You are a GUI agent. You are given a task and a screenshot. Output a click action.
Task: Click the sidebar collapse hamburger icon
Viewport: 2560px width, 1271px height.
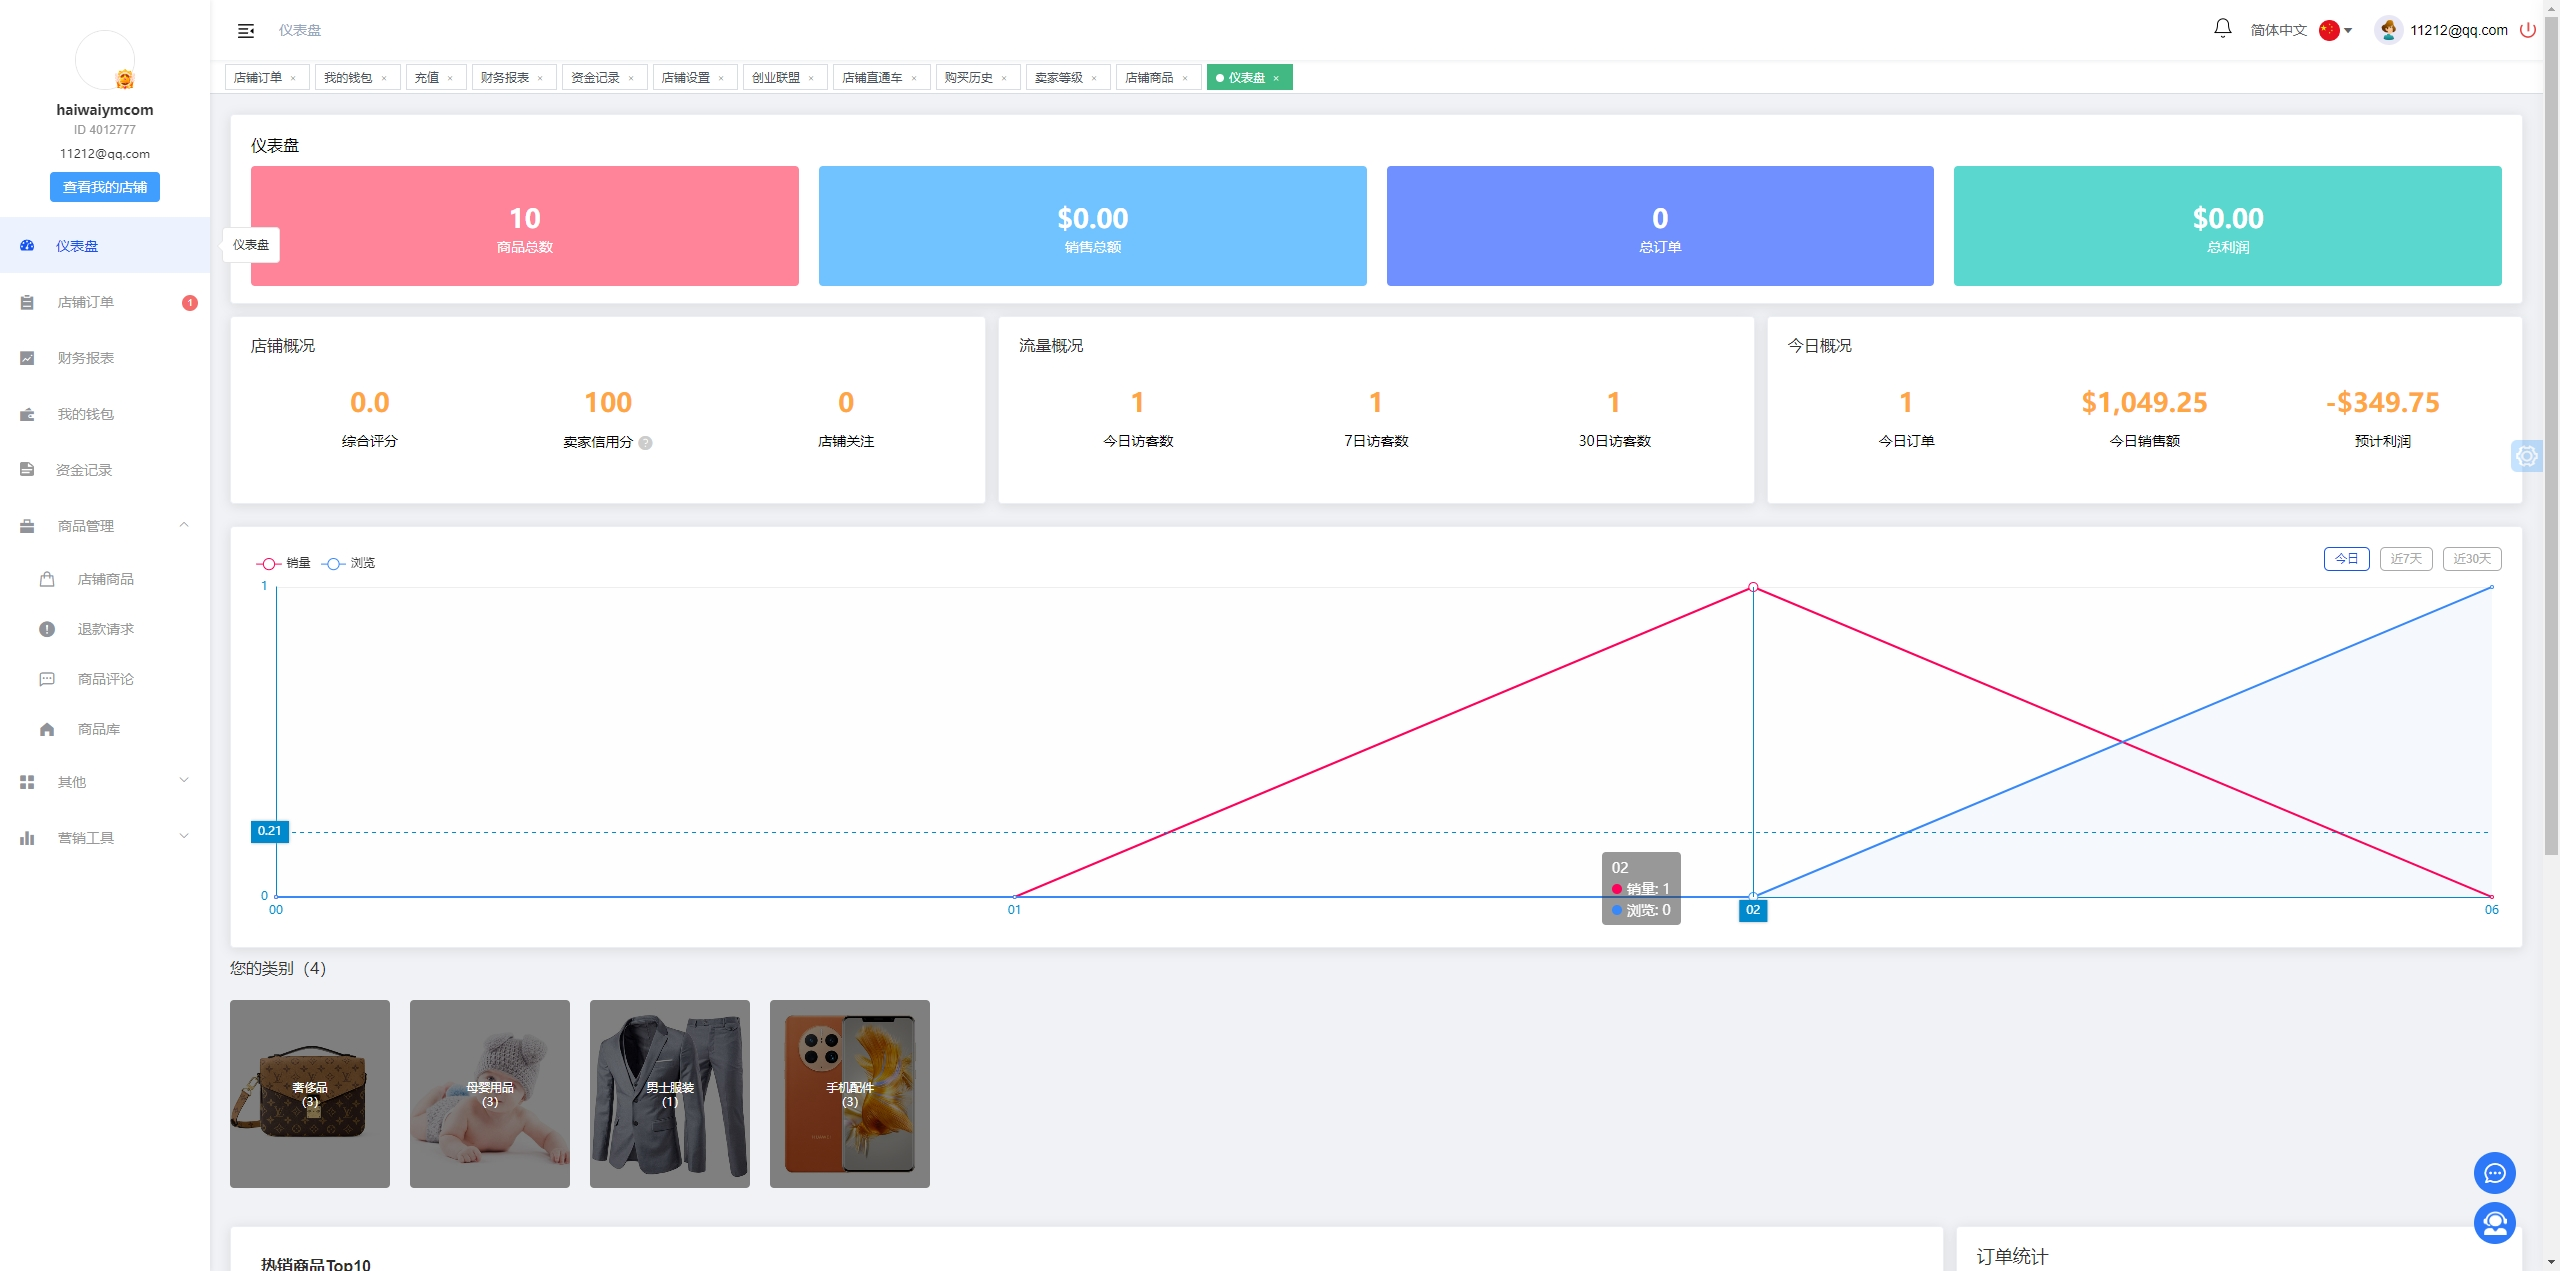coord(246,31)
